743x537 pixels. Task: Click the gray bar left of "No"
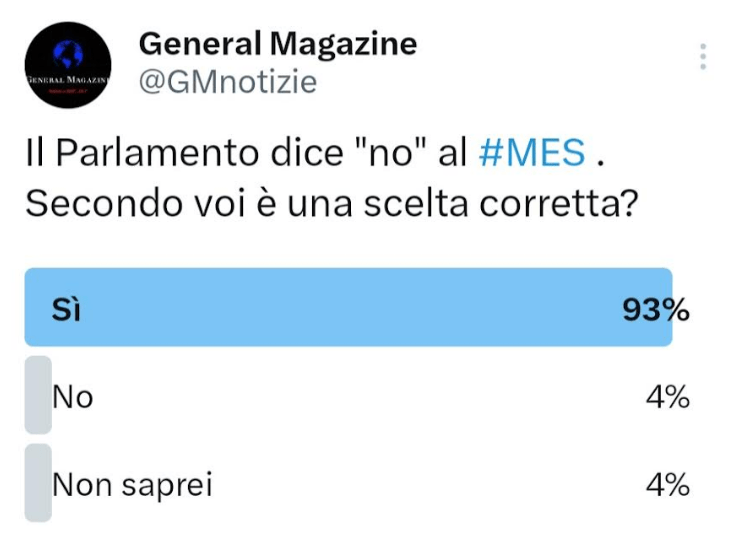[x=37, y=395]
